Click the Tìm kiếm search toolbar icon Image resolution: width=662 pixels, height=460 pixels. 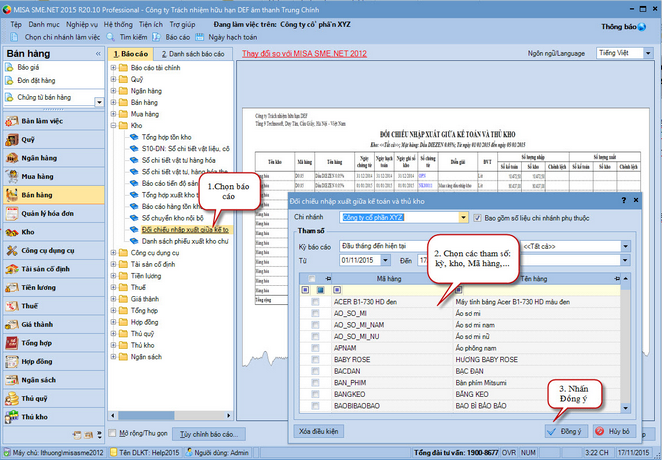[111, 37]
